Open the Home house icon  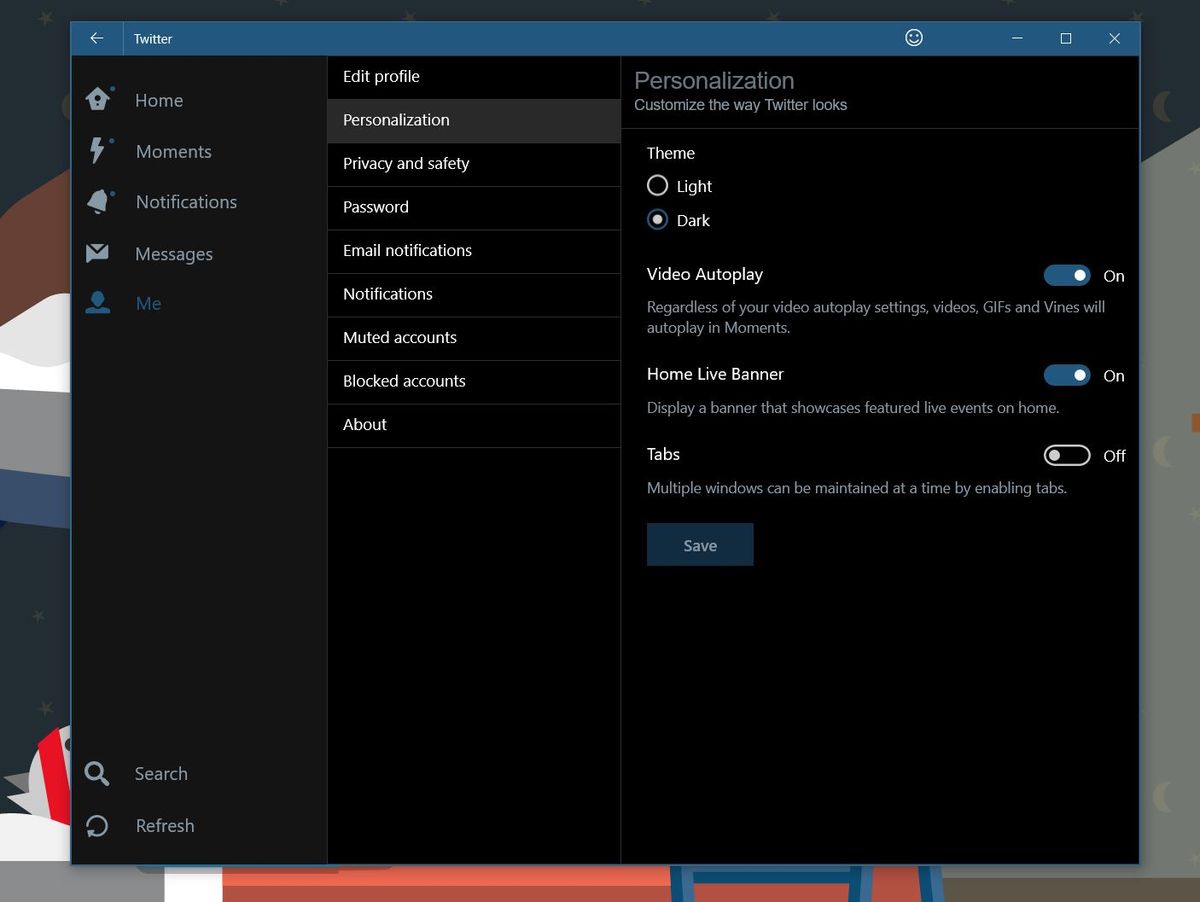coord(98,99)
